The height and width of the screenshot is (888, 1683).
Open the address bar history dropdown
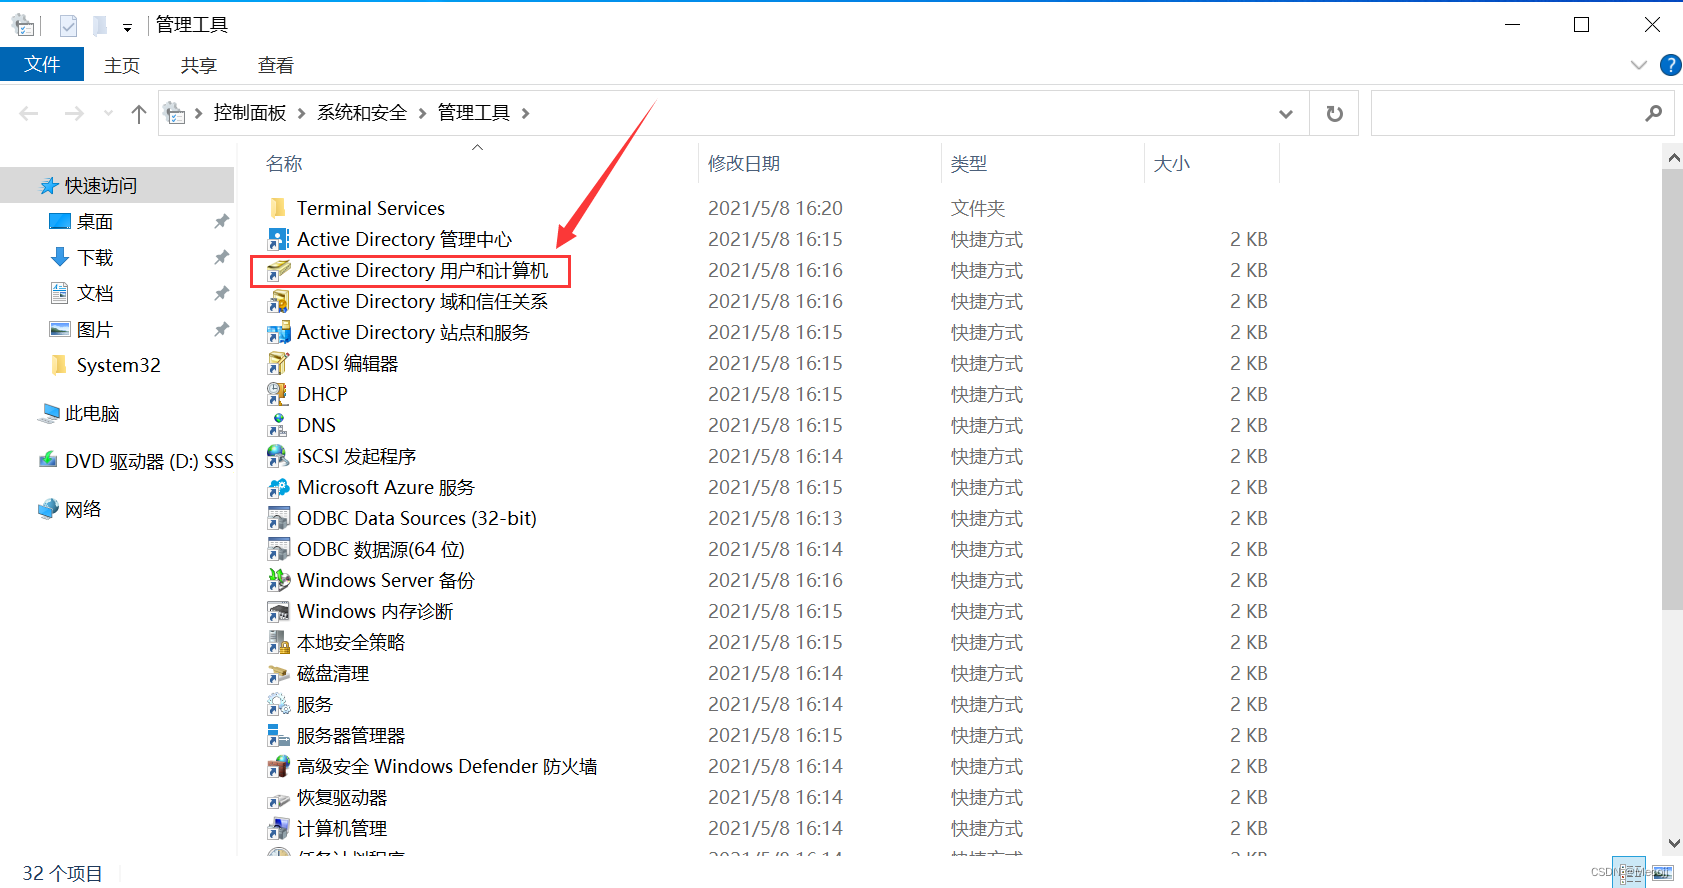[x=1286, y=113]
